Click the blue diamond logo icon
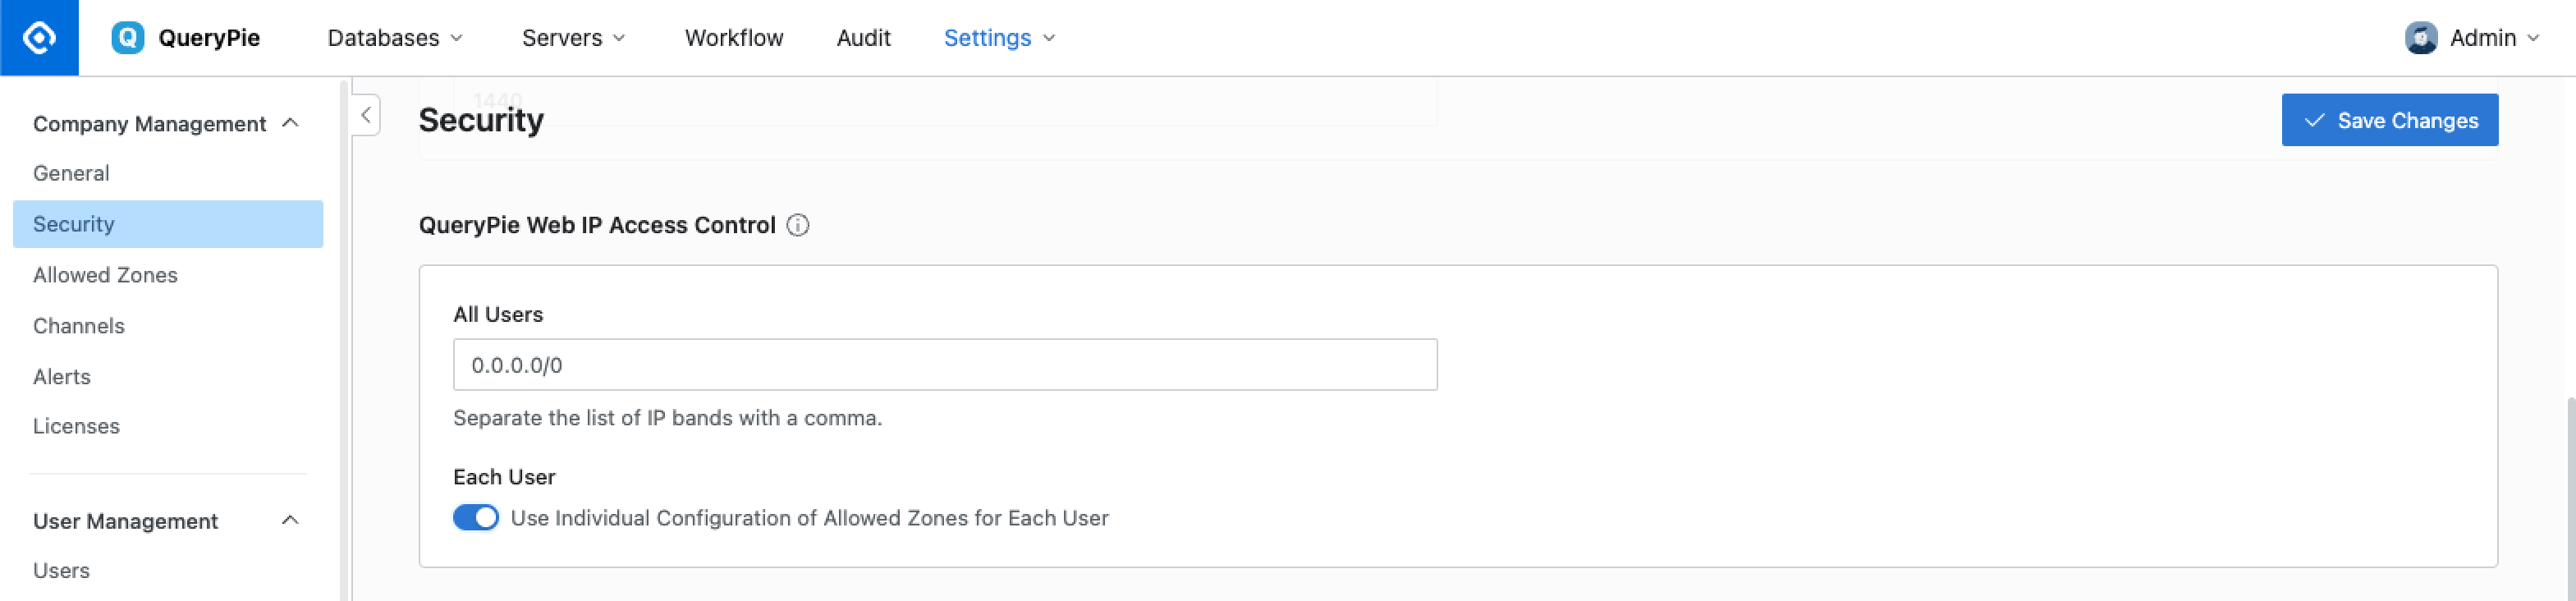 coord(39,38)
